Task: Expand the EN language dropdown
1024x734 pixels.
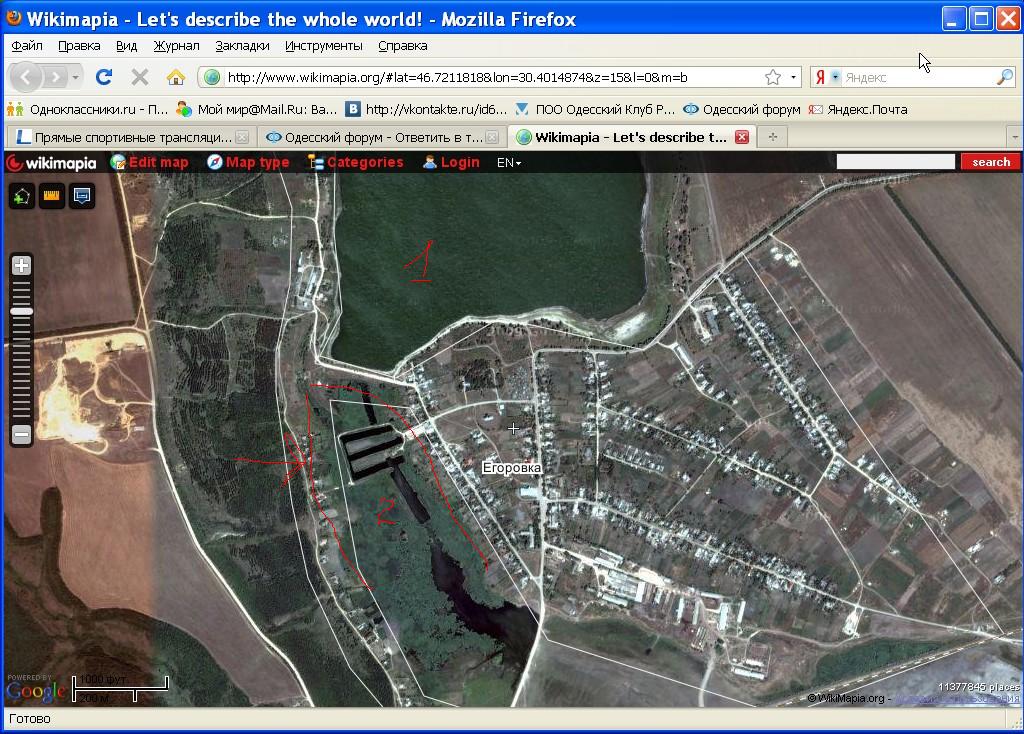Action: click(x=509, y=162)
